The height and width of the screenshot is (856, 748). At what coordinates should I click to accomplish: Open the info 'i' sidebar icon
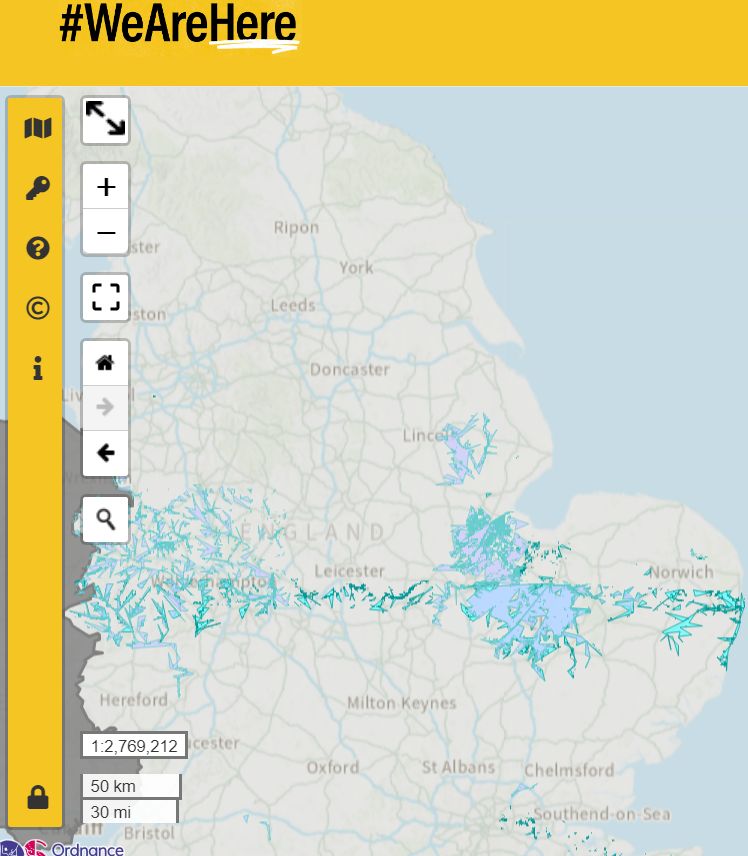point(38,368)
